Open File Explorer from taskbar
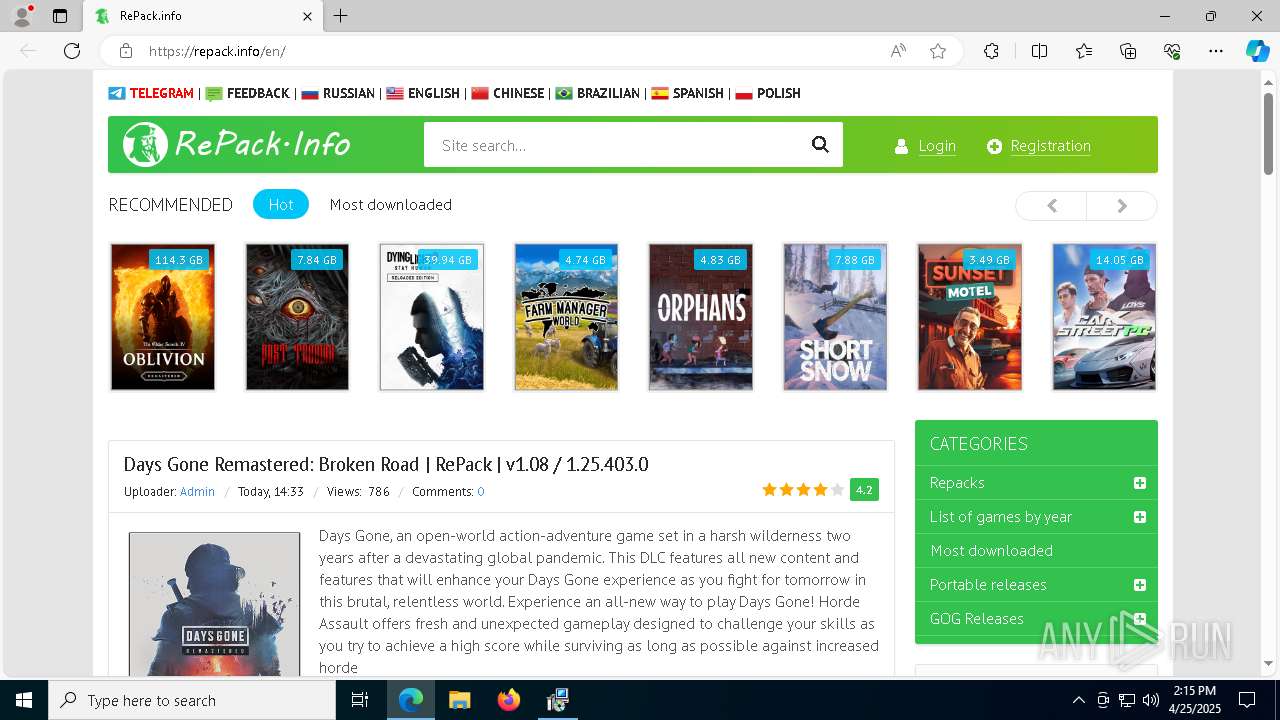The width and height of the screenshot is (1280, 720). click(x=460, y=700)
